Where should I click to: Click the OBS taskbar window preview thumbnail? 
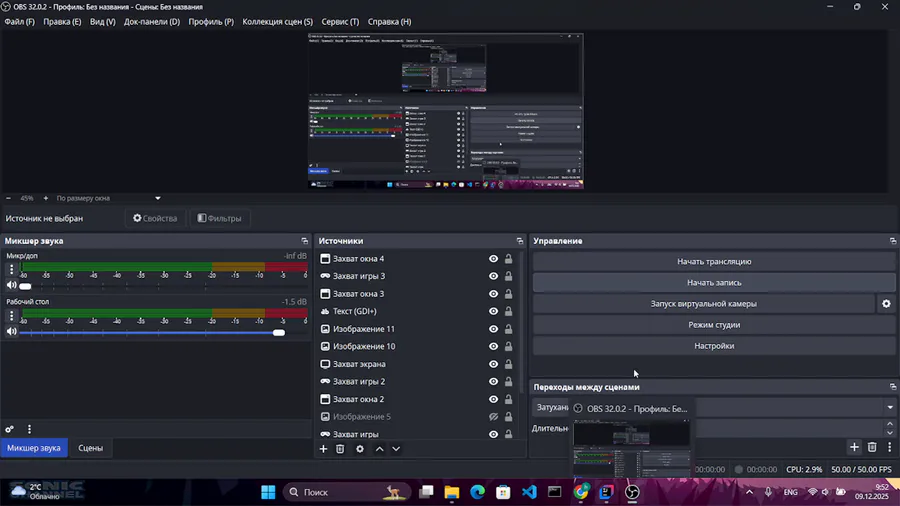[631, 448]
